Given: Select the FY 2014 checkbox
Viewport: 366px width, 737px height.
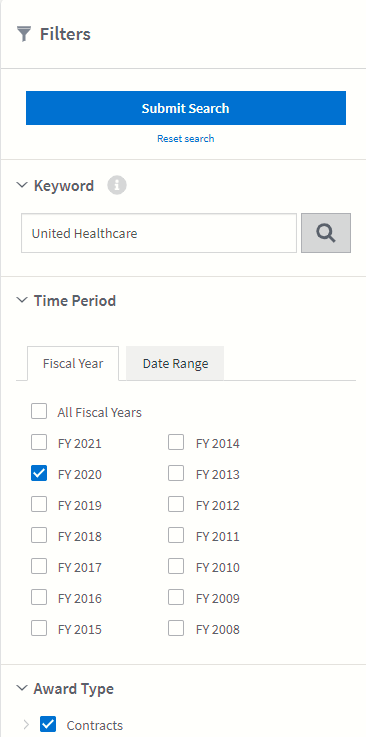Looking at the screenshot, I should (x=176, y=442).
